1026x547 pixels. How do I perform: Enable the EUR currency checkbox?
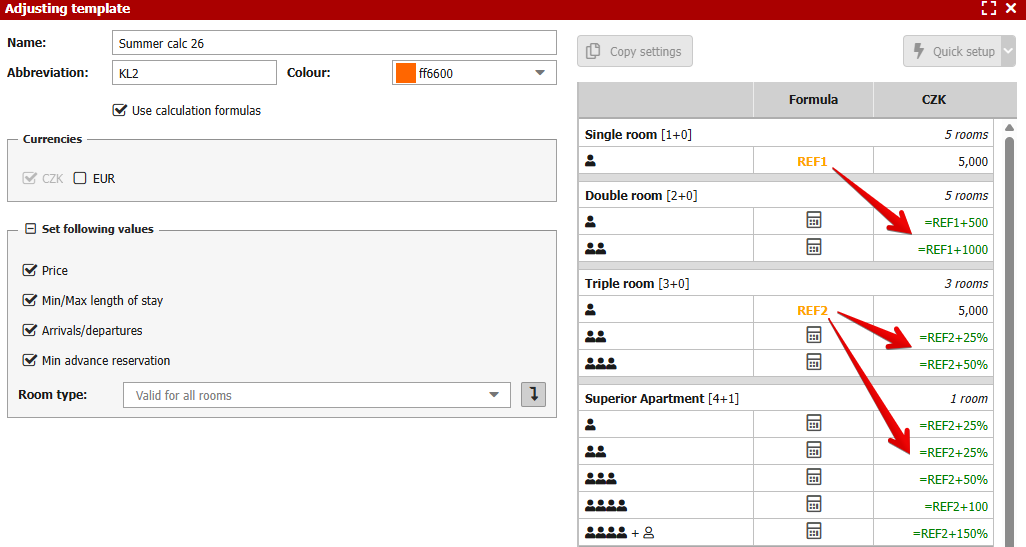tap(80, 178)
